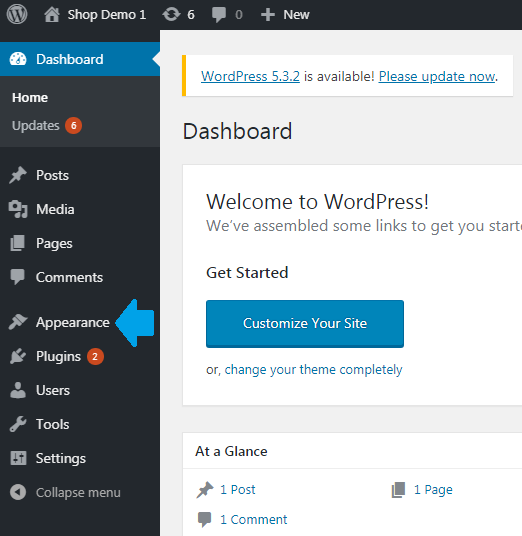Click the Updates count badge showing 6
This screenshot has height=536, width=522.
[x=73, y=125]
